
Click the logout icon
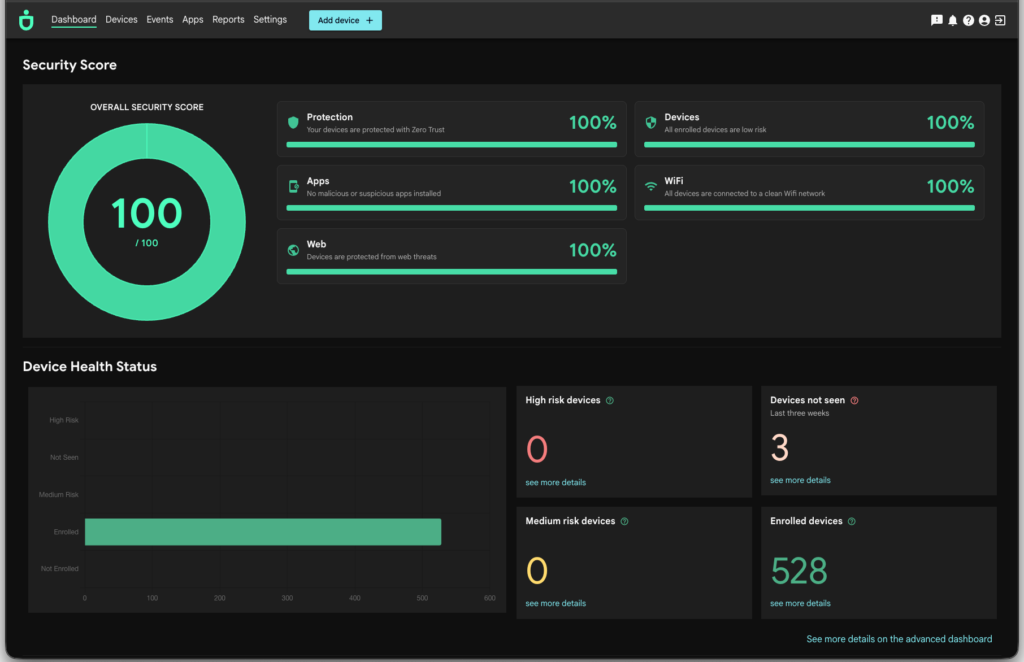pos(1000,20)
